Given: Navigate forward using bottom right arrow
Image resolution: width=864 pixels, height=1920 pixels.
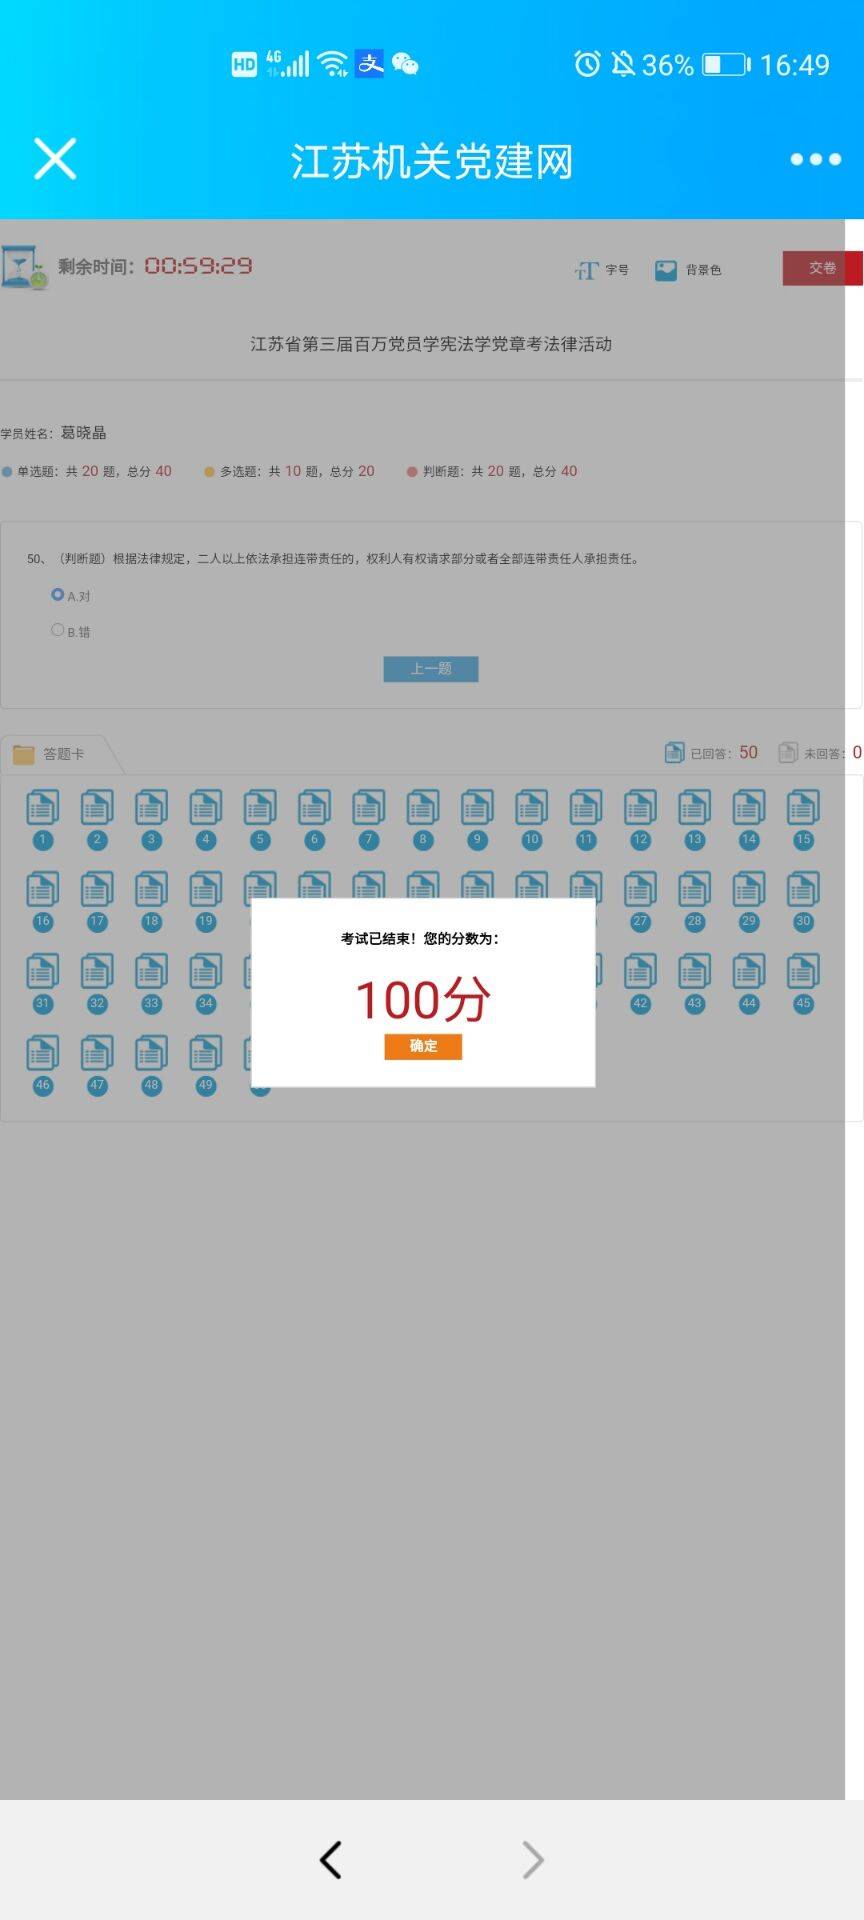Looking at the screenshot, I should (533, 1860).
